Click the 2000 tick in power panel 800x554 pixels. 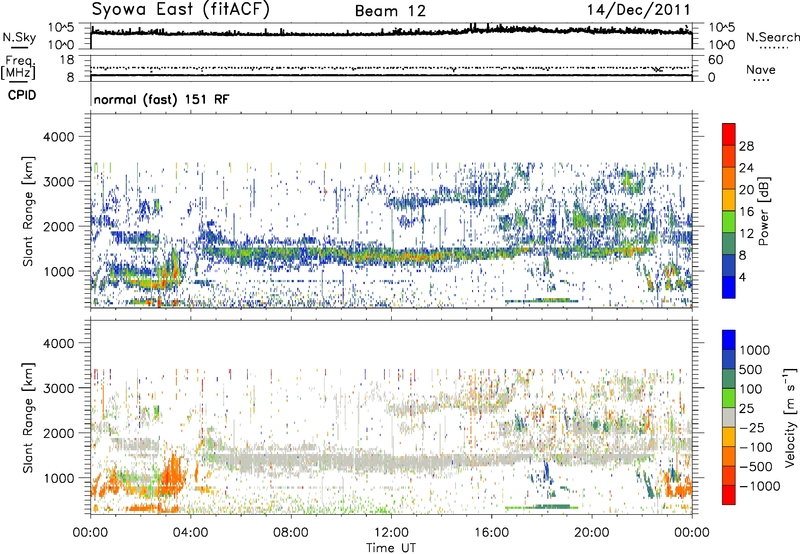pyautogui.click(x=58, y=226)
